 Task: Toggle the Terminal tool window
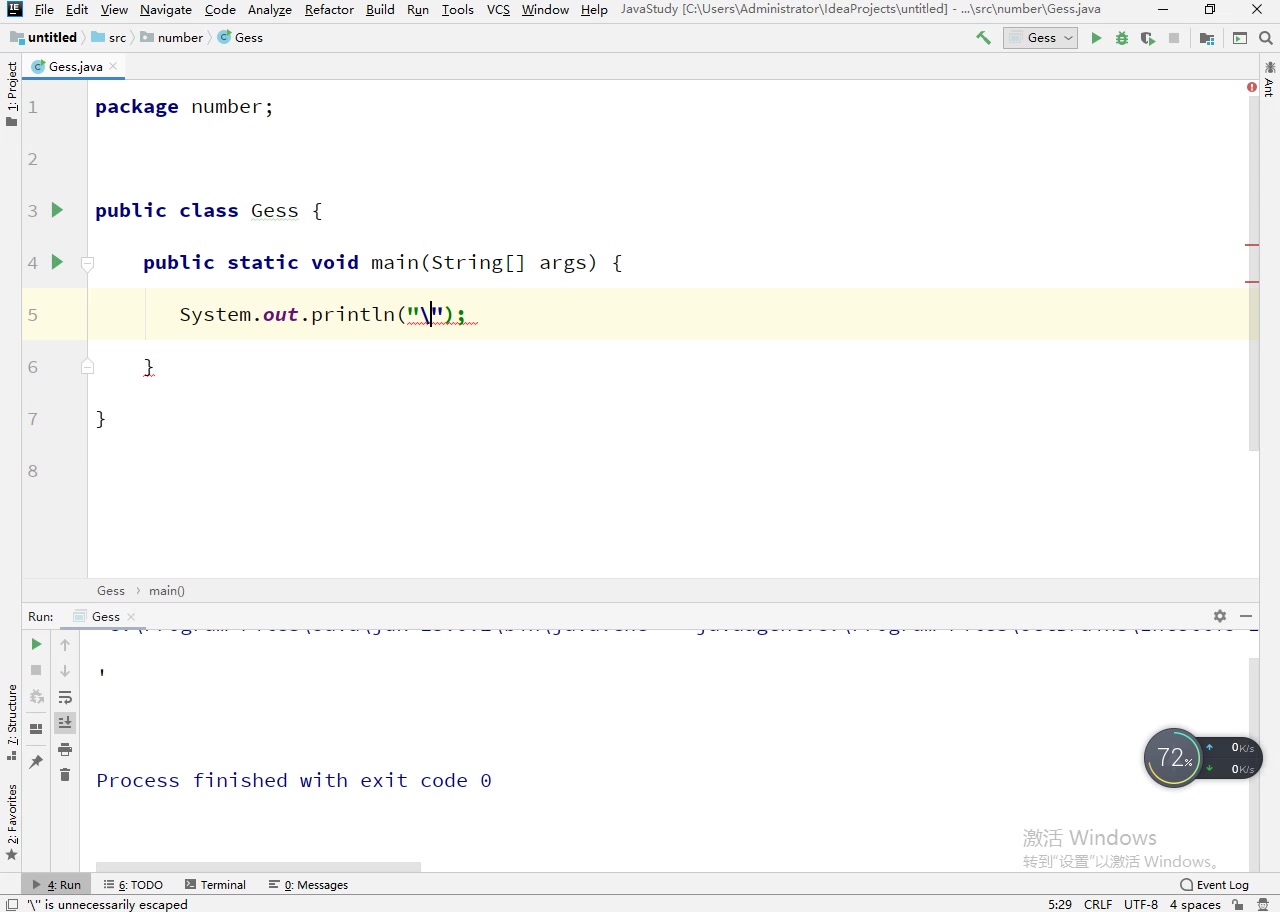[215, 885]
